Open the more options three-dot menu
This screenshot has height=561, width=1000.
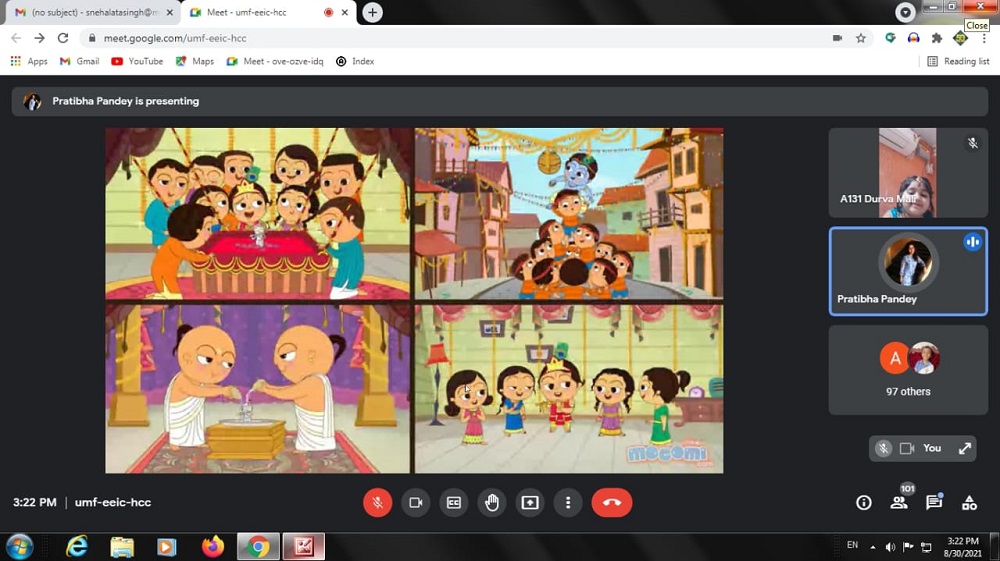(567, 502)
